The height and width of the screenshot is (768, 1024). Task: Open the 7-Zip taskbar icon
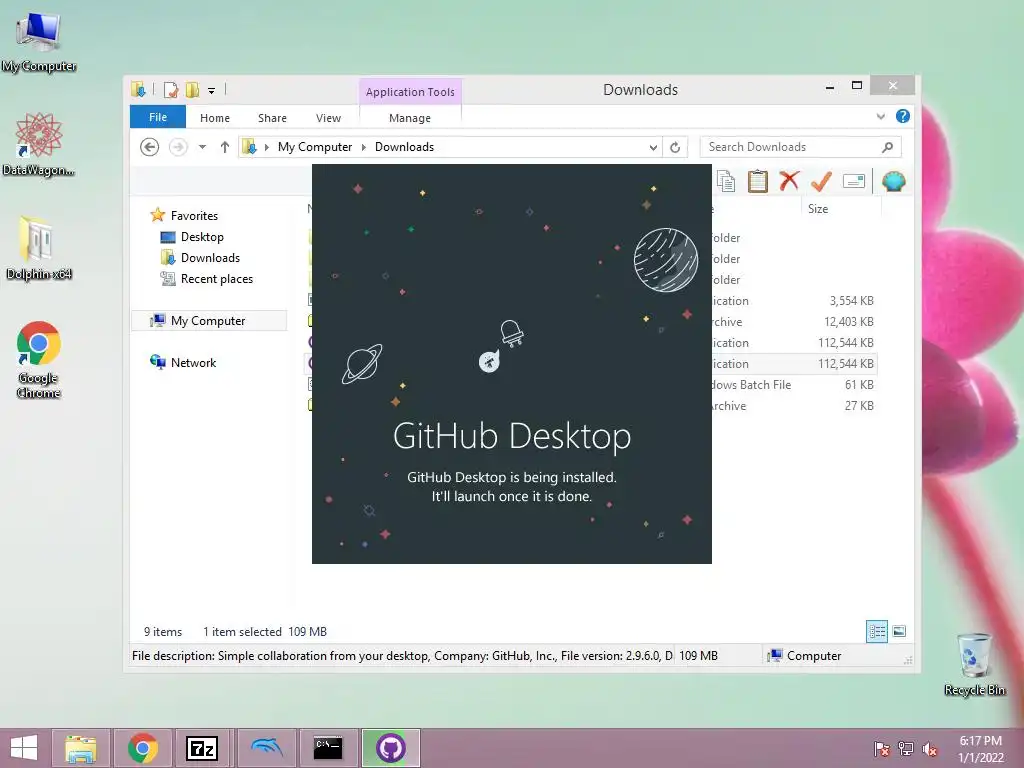click(202, 748)
